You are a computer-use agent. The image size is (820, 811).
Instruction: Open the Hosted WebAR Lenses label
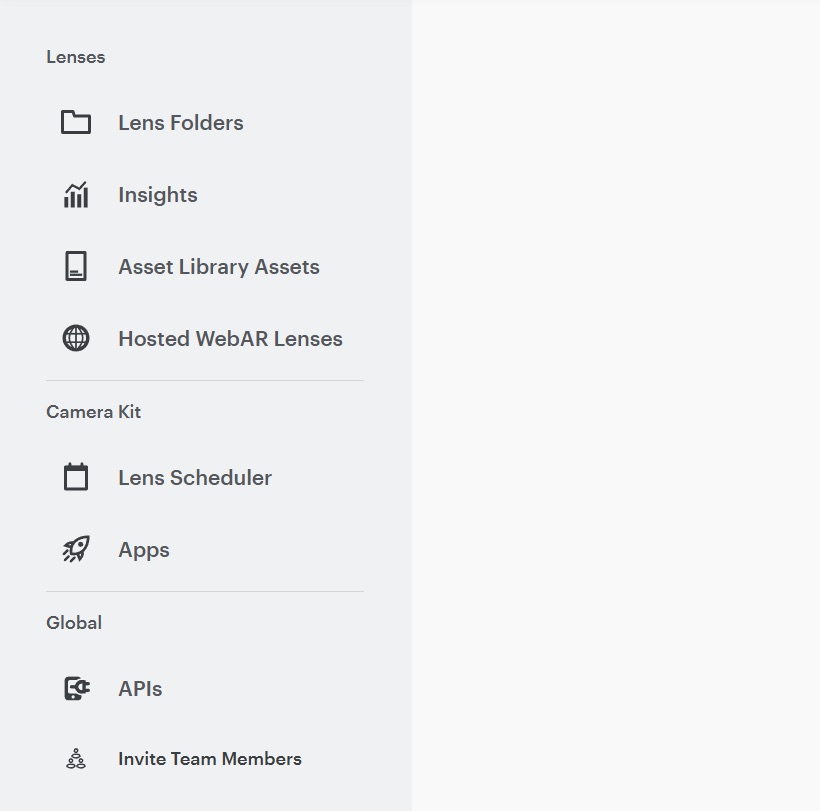231,339
